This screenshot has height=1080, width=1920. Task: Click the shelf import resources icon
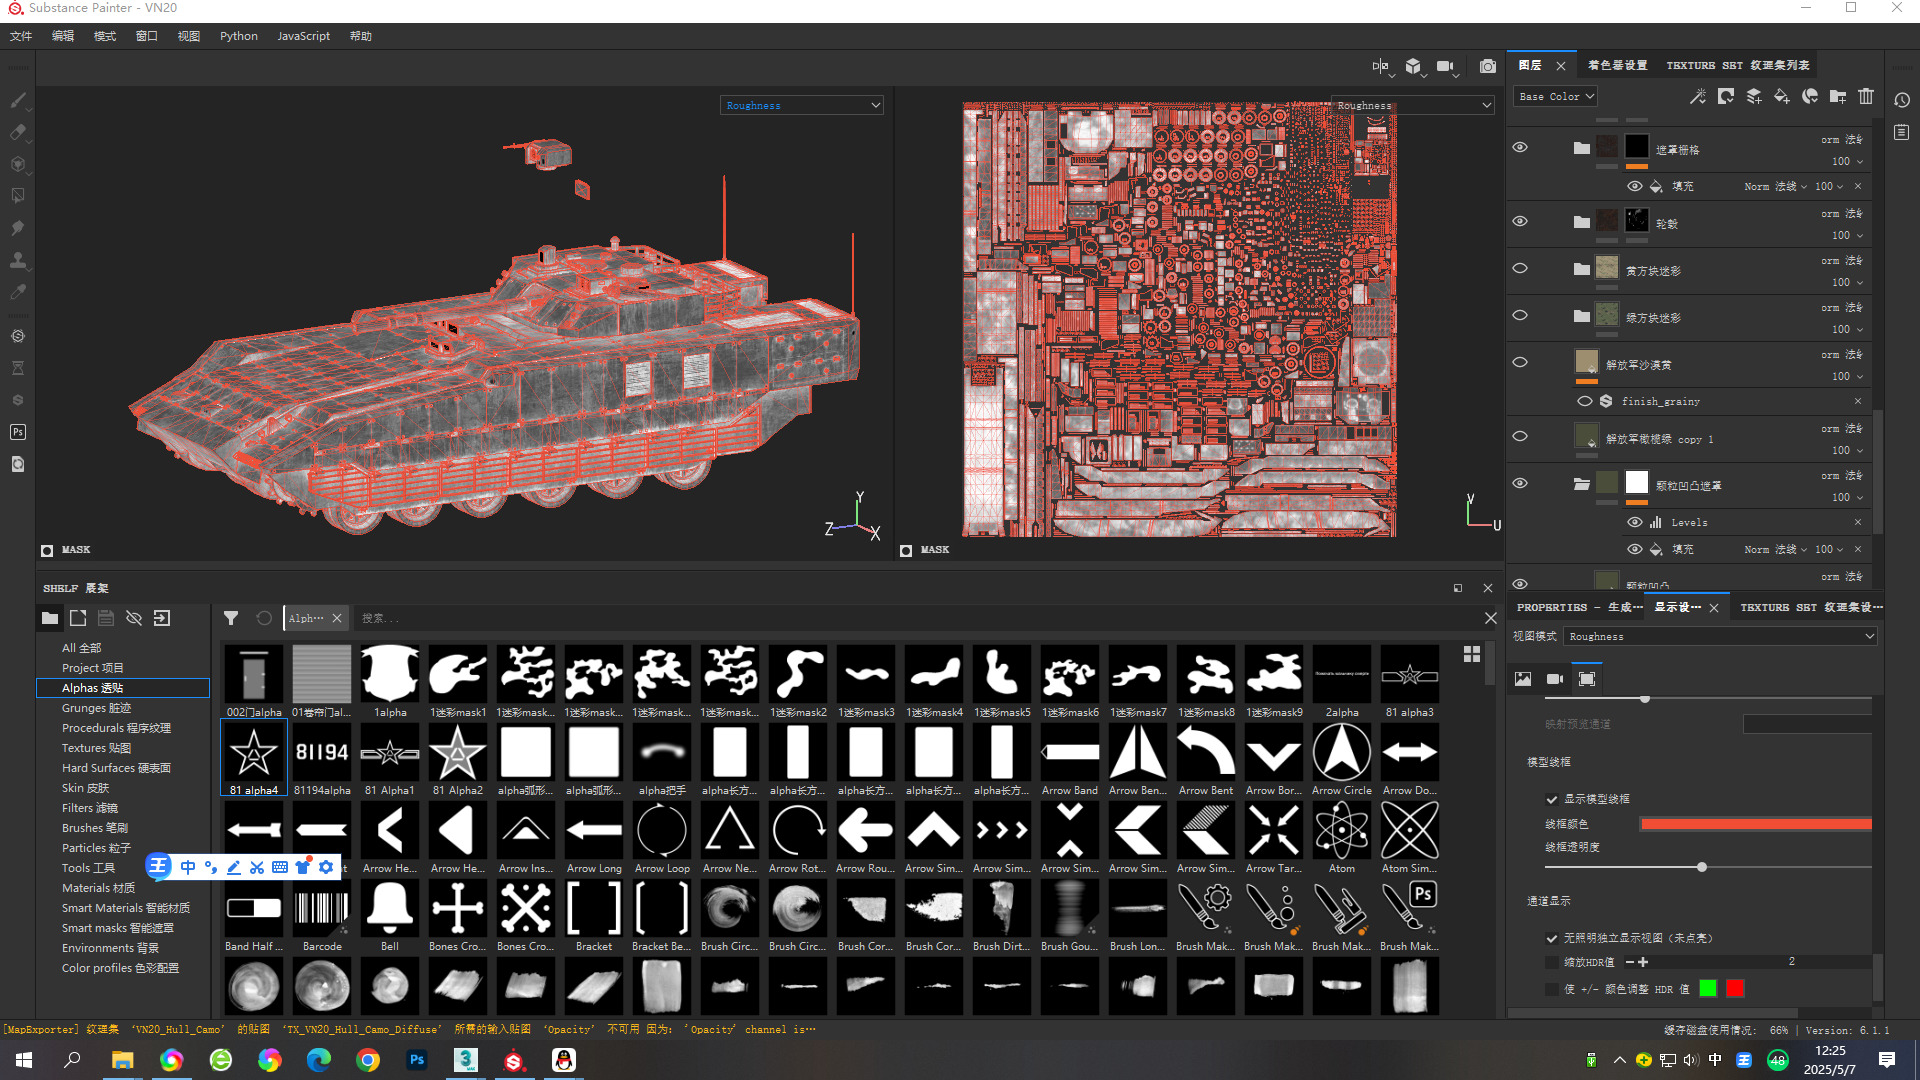point(162,618)
